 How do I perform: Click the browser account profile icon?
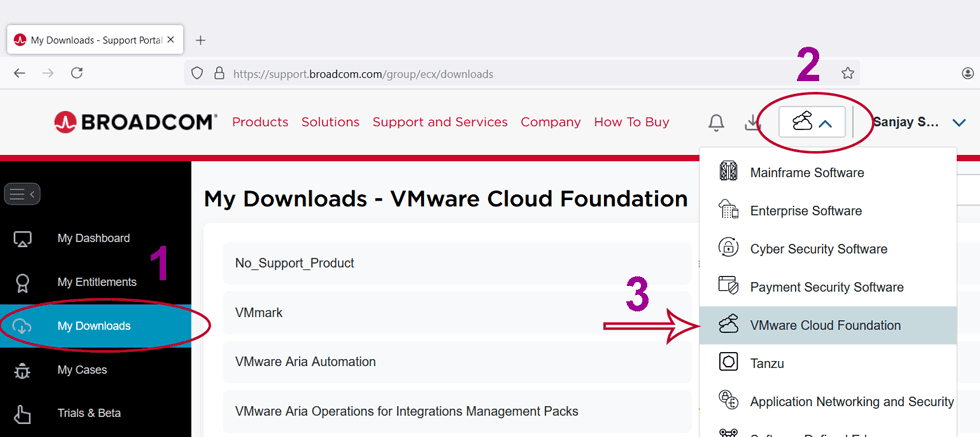pos(968,73)
